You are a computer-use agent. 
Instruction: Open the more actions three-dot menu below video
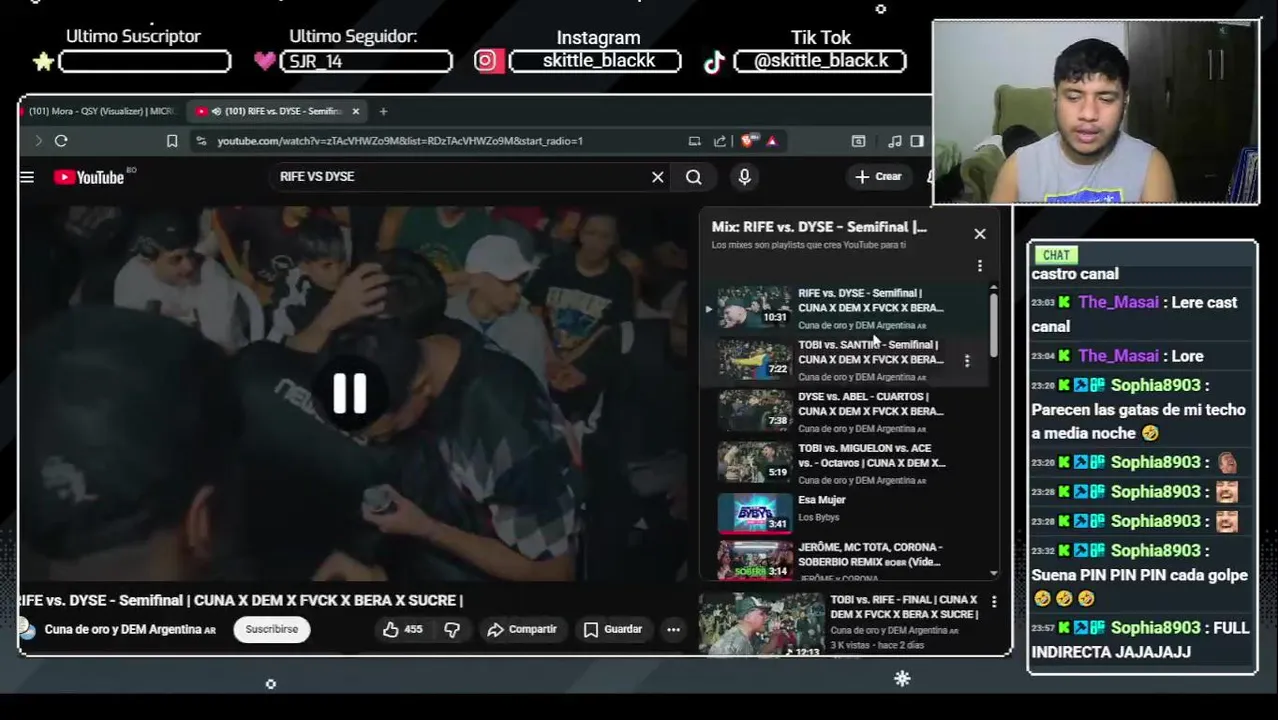click(674, 630)
